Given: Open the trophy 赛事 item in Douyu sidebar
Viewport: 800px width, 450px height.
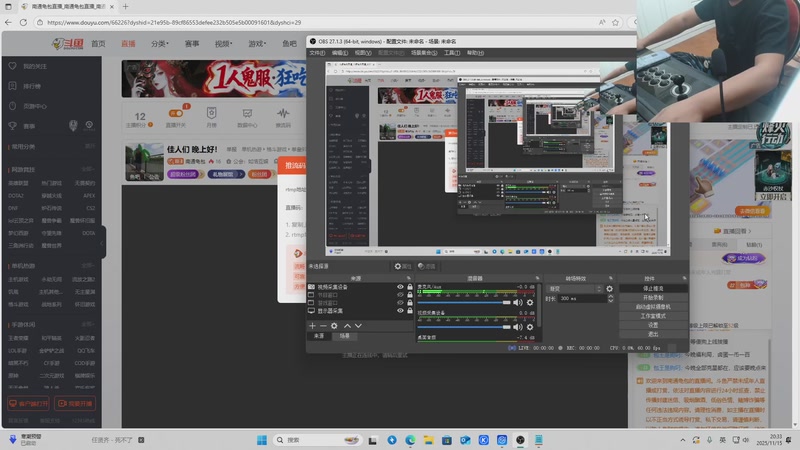Looking at the screenshot, I should coord(23,126).
